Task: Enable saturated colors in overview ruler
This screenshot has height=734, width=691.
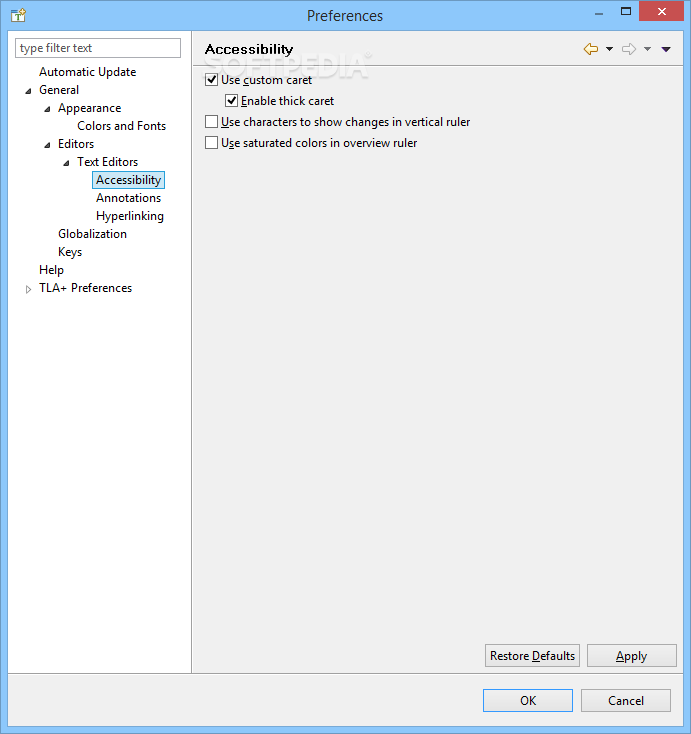Action: point(212,142)
